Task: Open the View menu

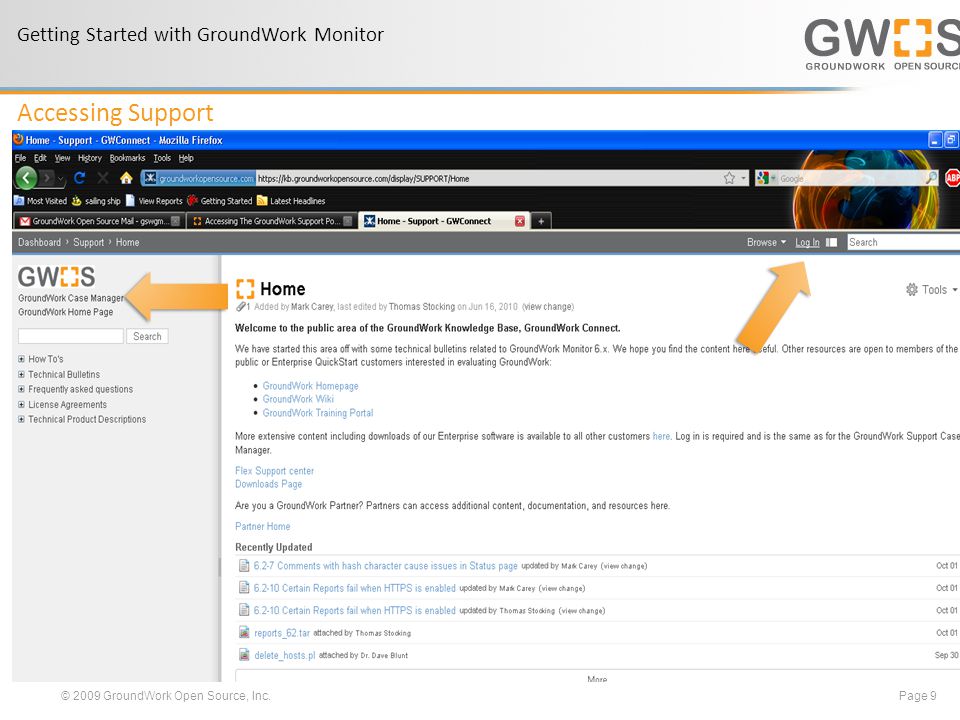Action: [x=62, y=158]
